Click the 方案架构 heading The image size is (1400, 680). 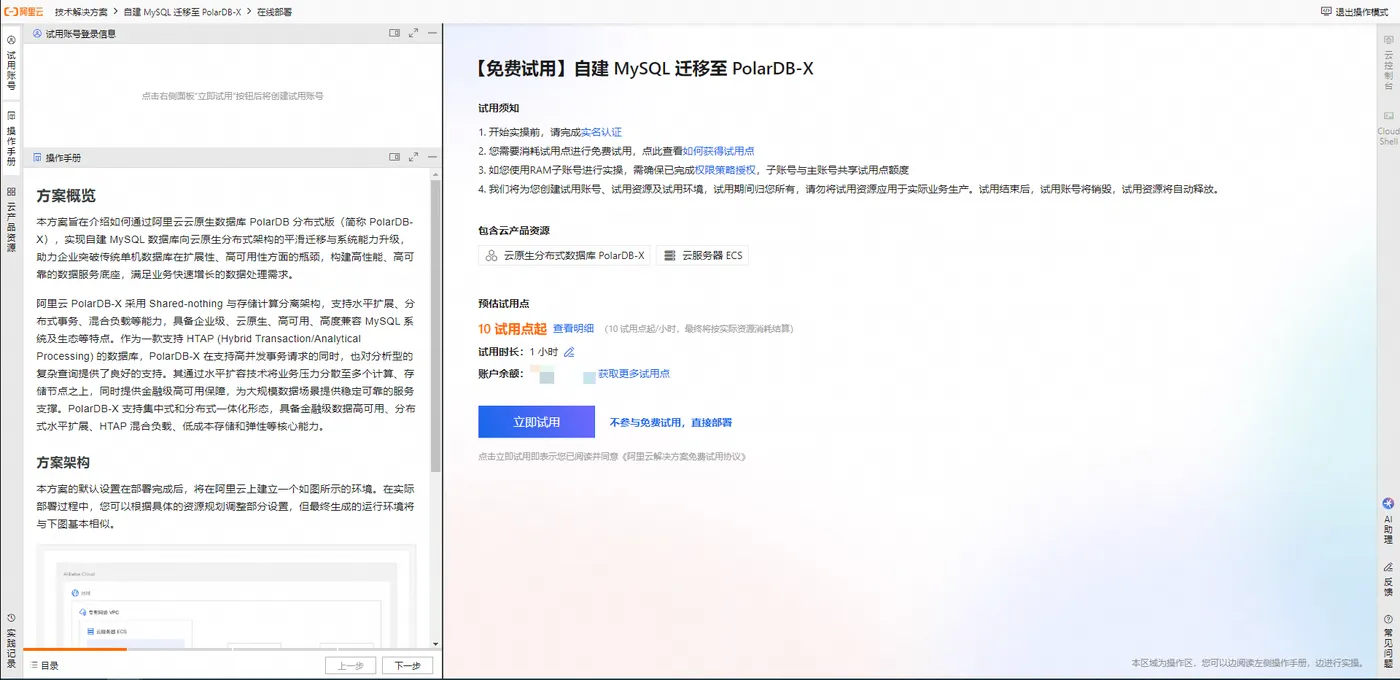(63, 462)
